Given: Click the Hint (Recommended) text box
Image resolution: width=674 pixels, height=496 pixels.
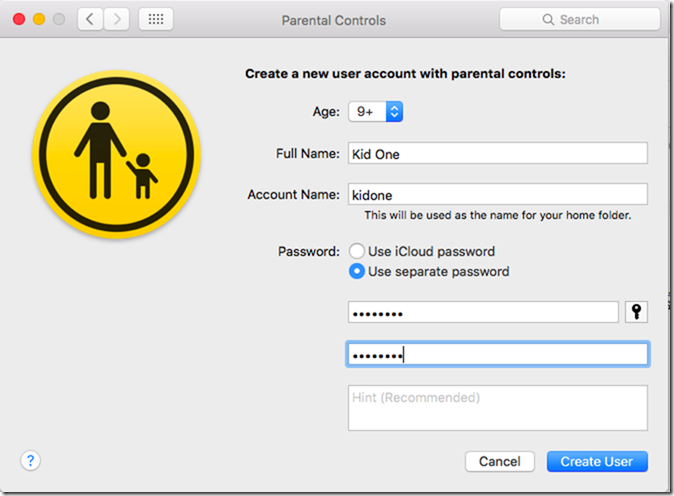Looking at the screenshot, I should point(498,408).
